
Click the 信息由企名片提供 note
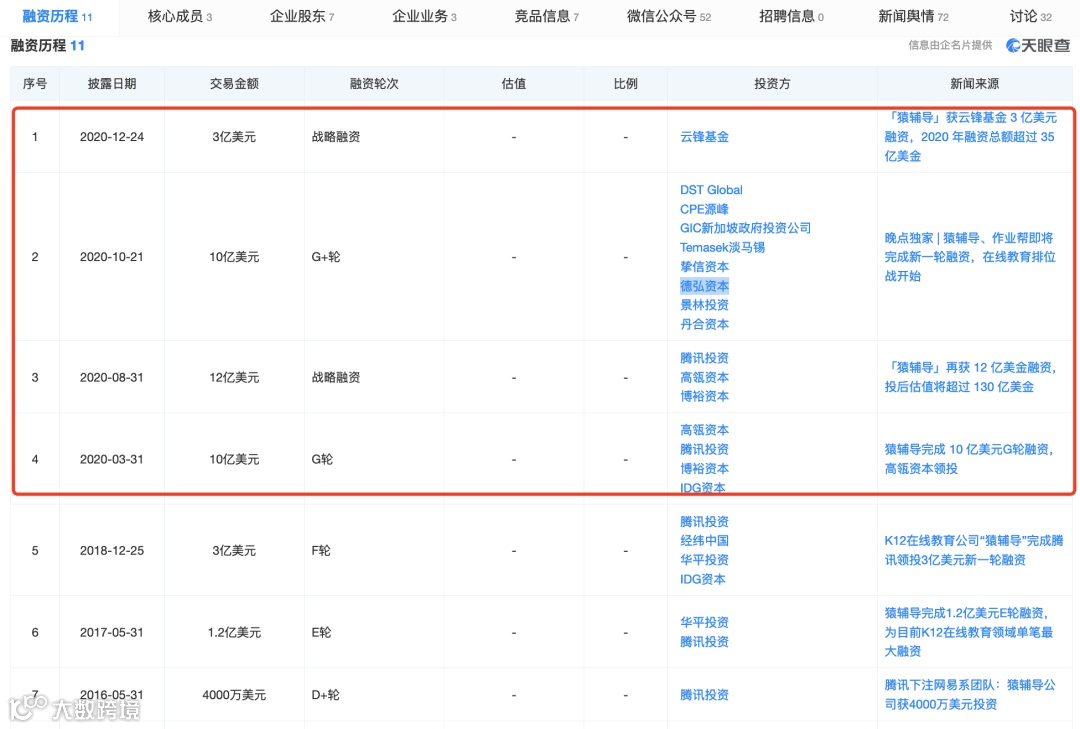tap(951, 45)
